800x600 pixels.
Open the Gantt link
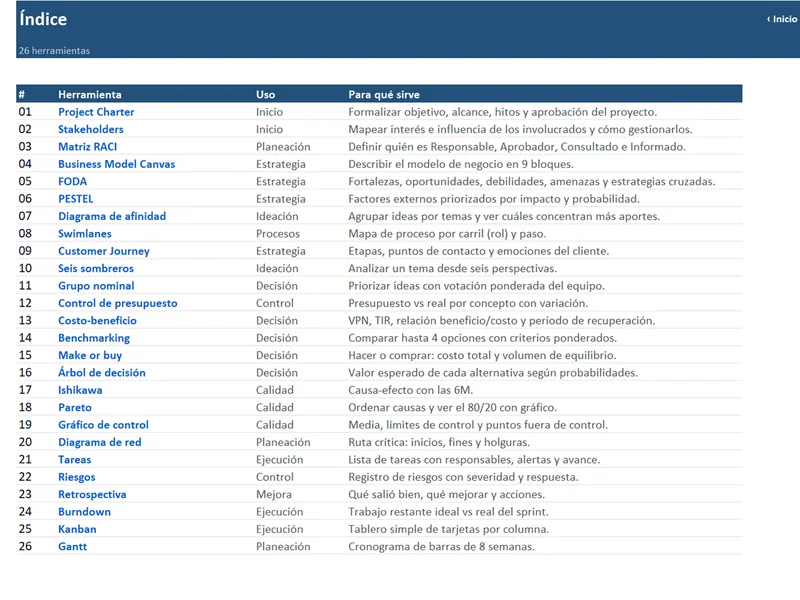pyautogui.click(x=72, y=545)
